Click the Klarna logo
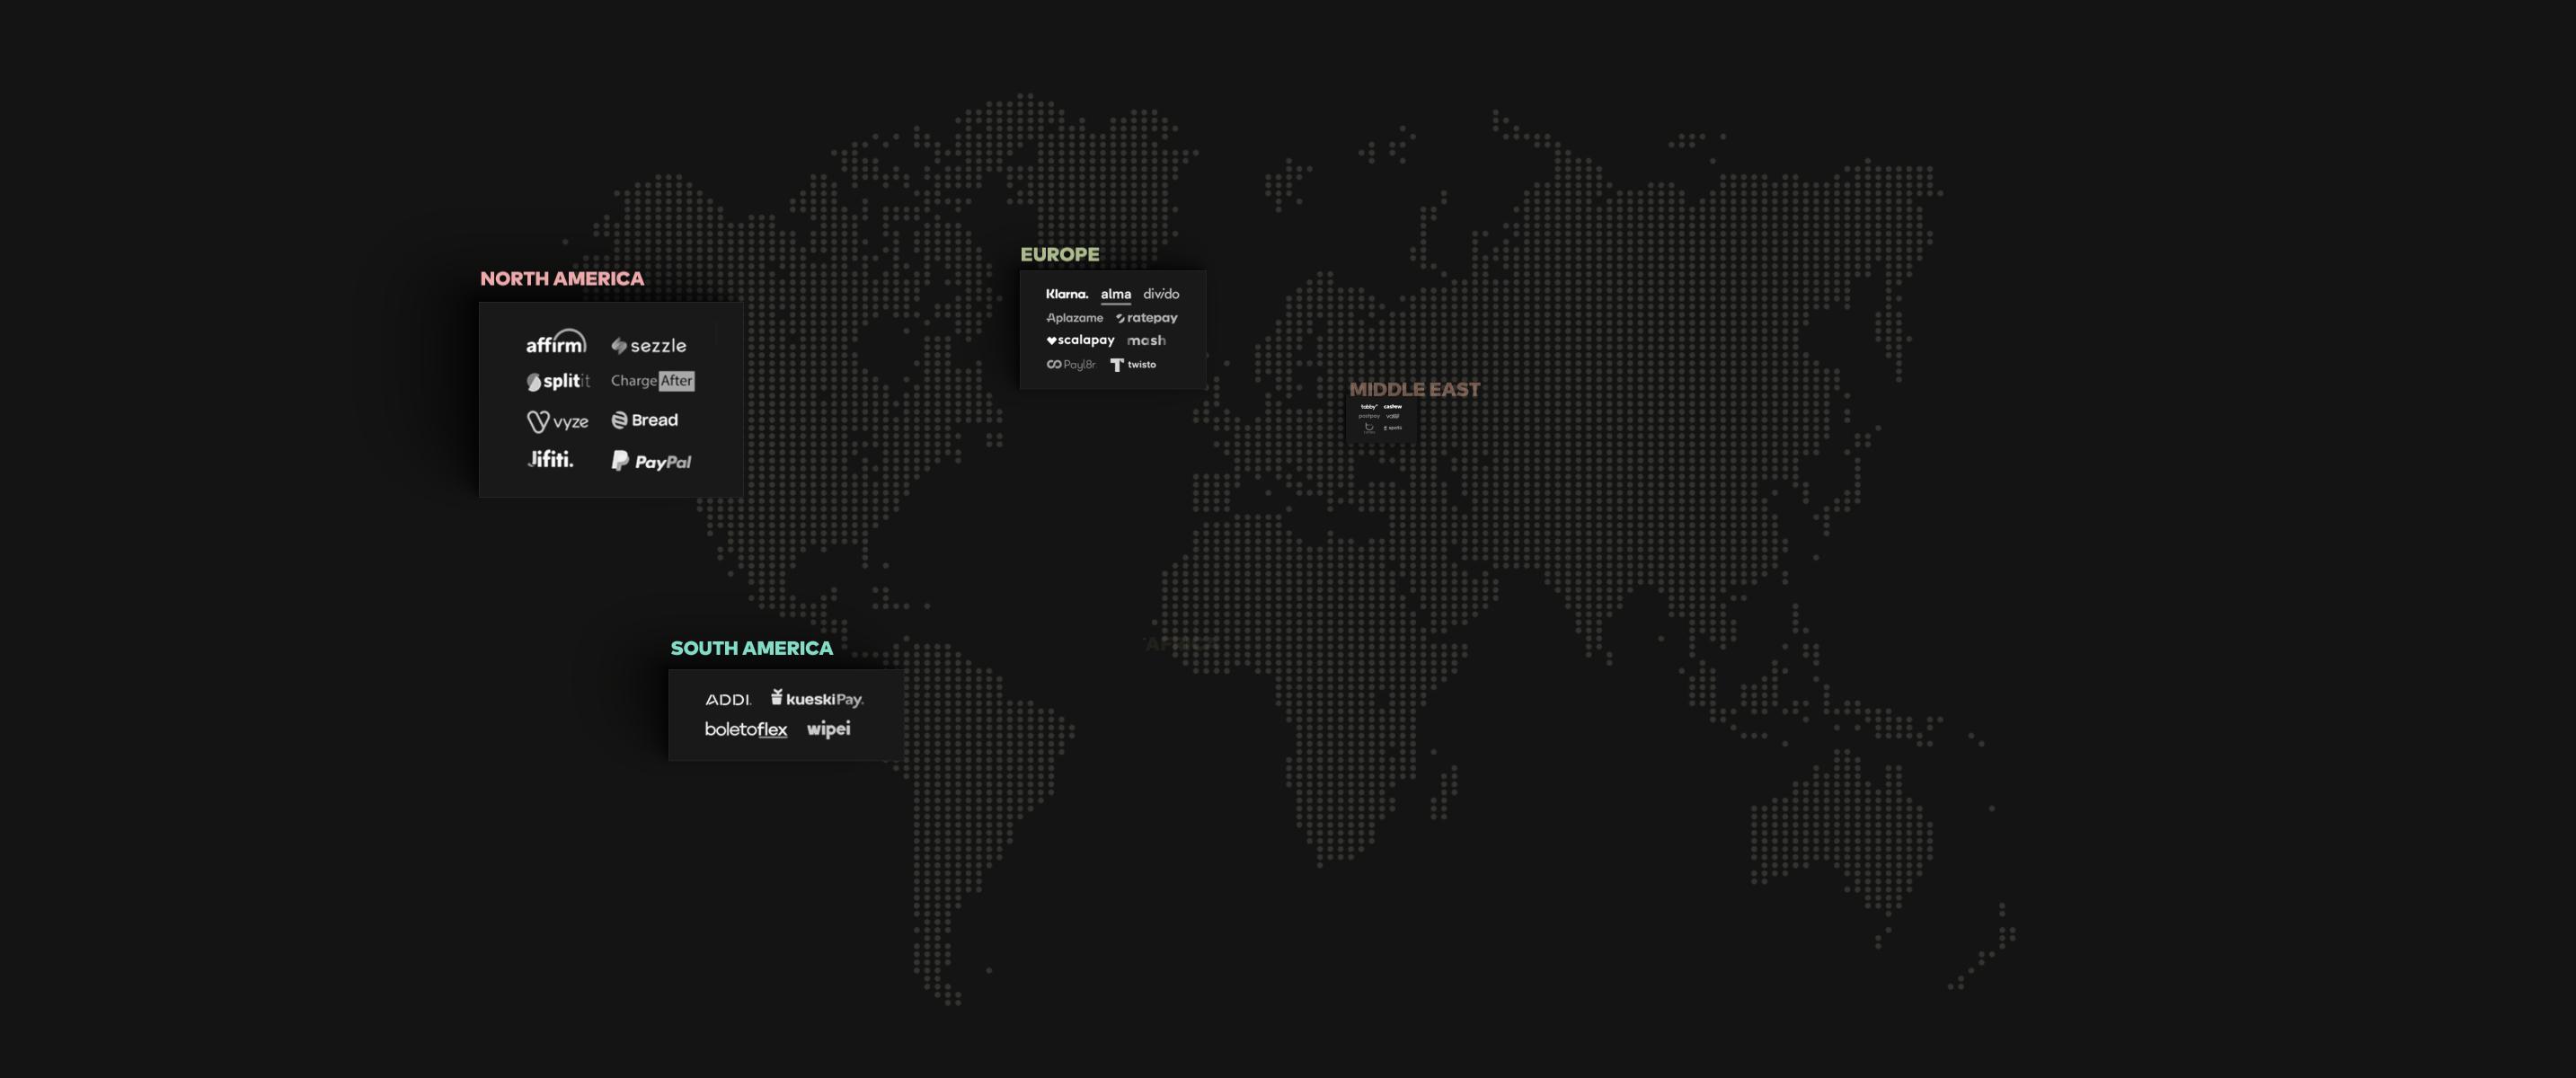 1067,294
